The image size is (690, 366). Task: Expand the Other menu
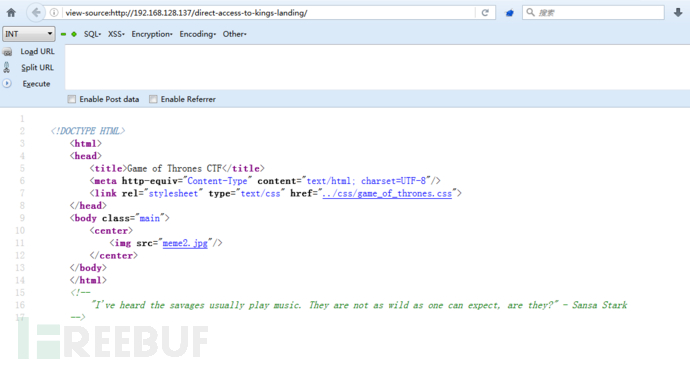pos(235,34)
